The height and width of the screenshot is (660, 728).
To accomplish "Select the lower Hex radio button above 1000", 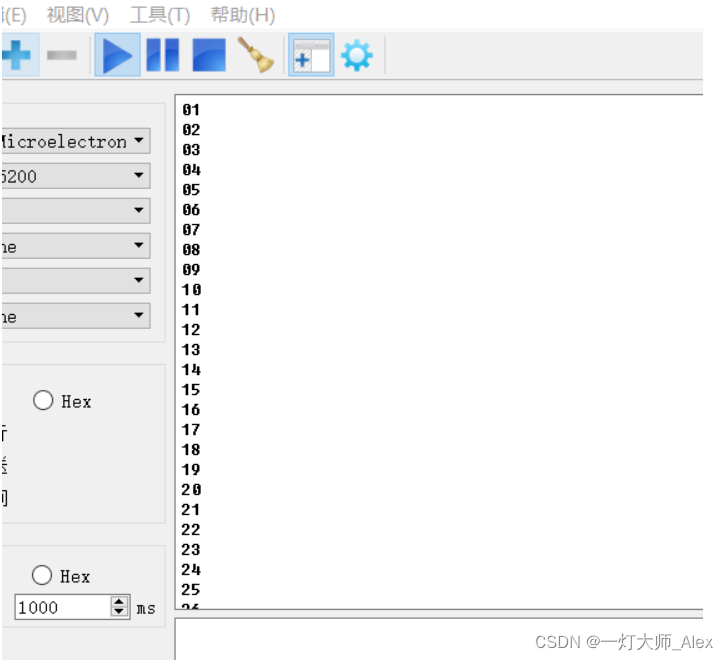I will point(42,575).
